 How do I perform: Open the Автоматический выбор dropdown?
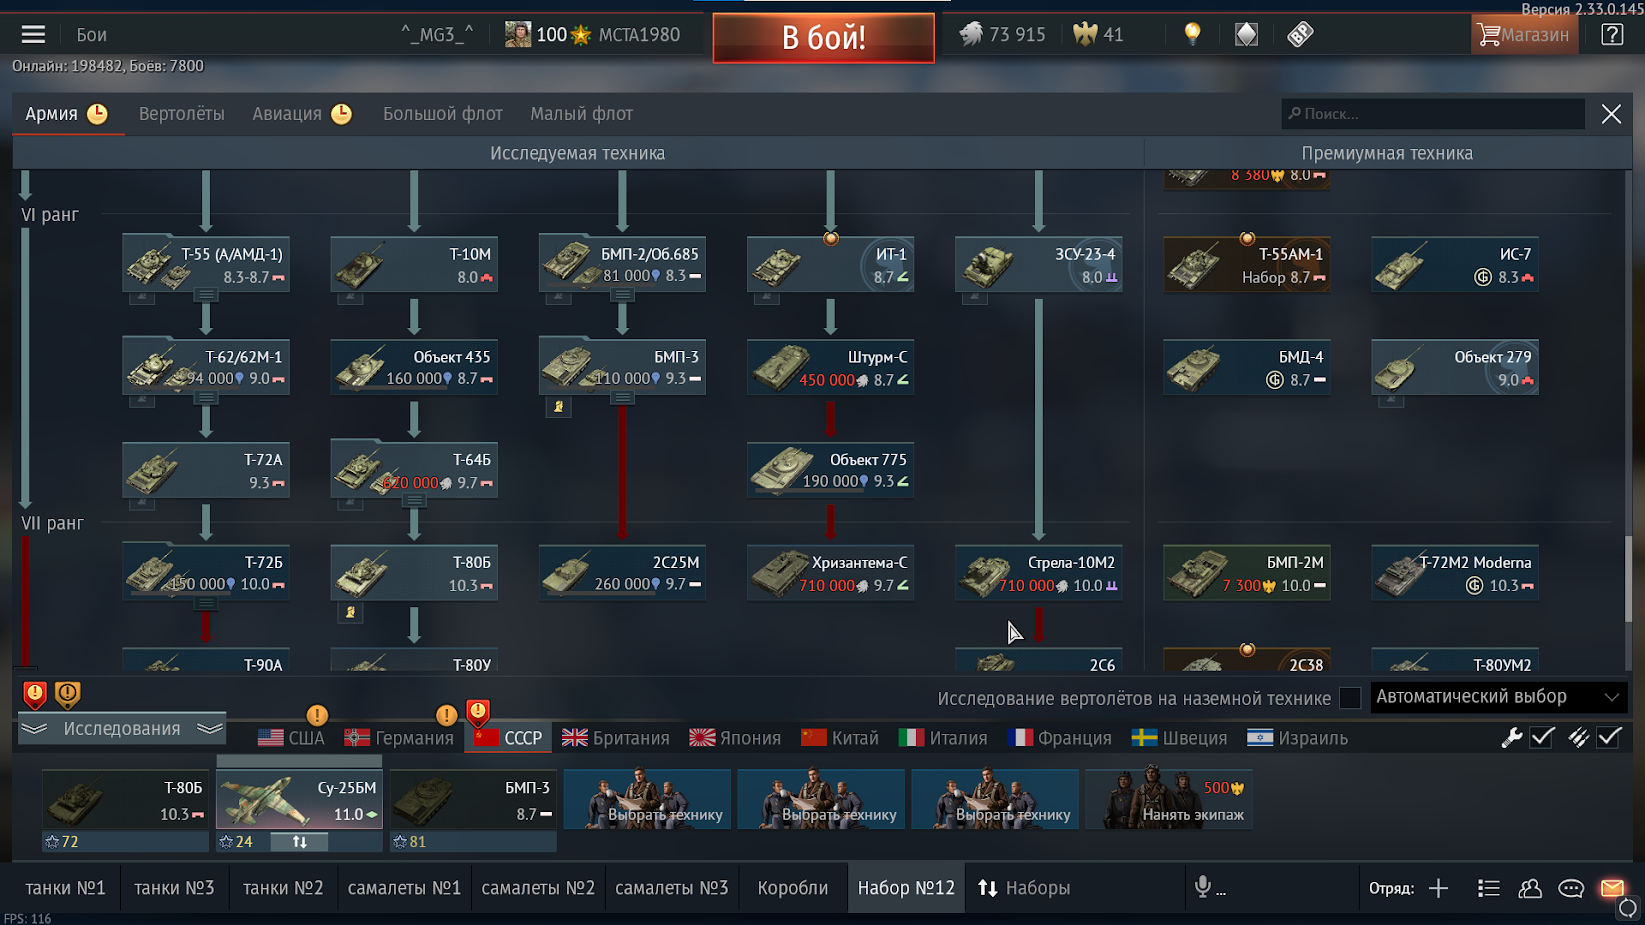1498,697
